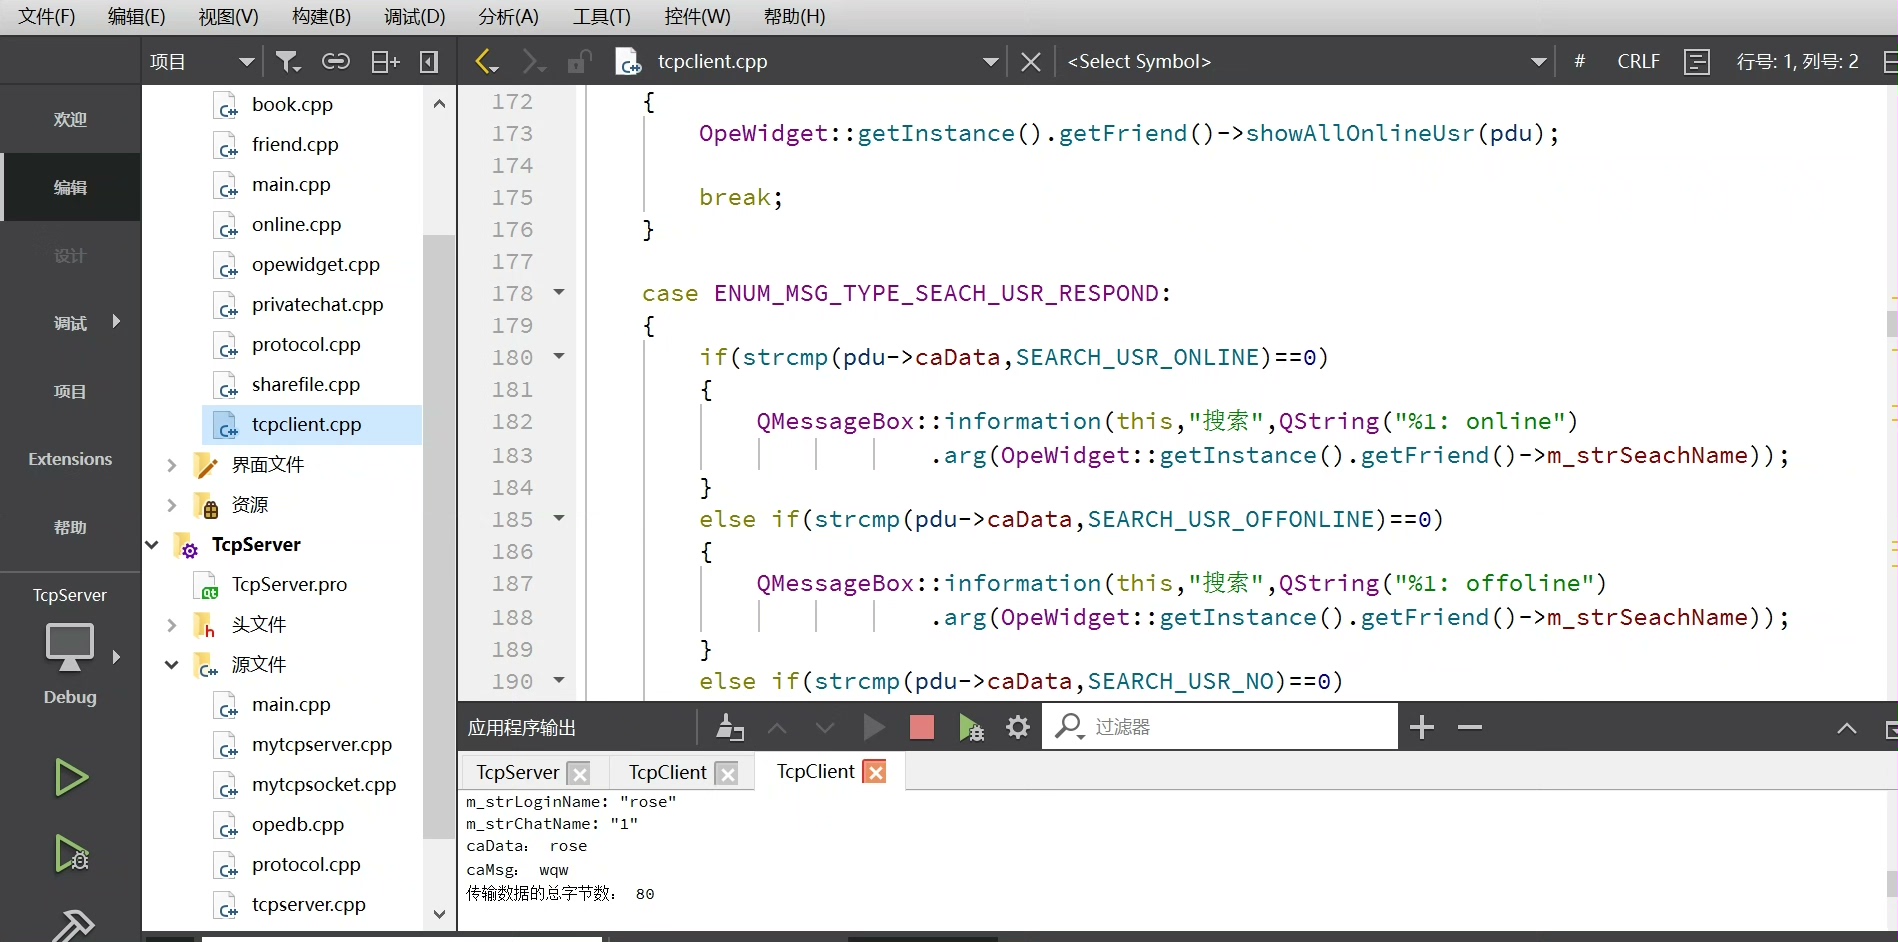The image size is (1898, 942).
Task: Click the CRLF line ending button
Action: [x=1638, y=62]
